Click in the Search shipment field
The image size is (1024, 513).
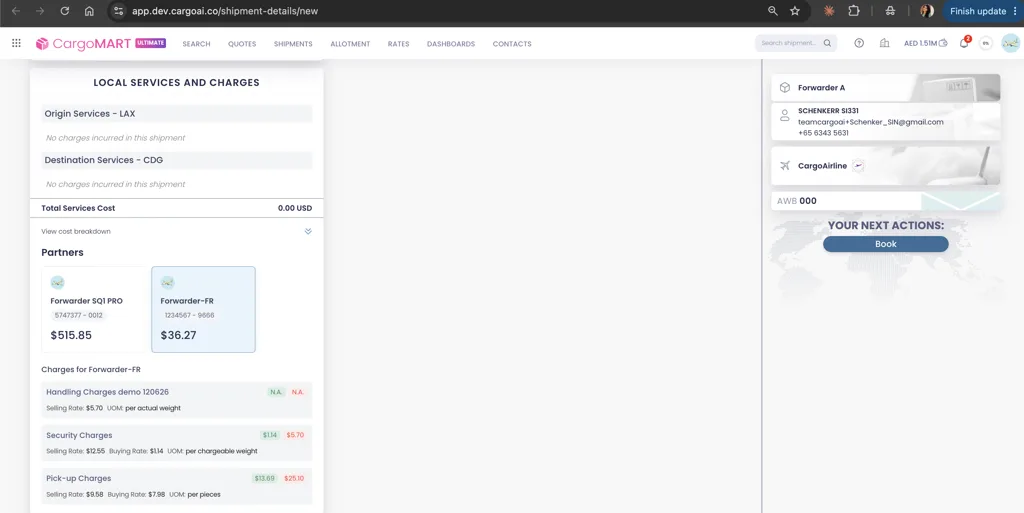pyautogui.click(x=788, y=43)
